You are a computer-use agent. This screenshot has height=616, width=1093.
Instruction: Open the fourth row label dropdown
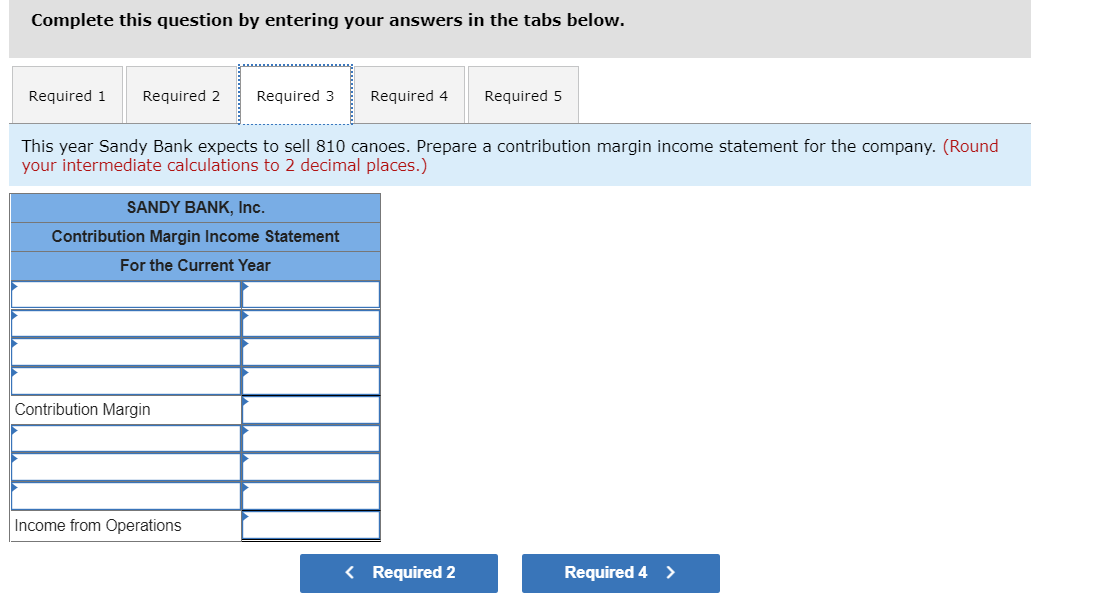pyautogui.click(x=125, y=380)
